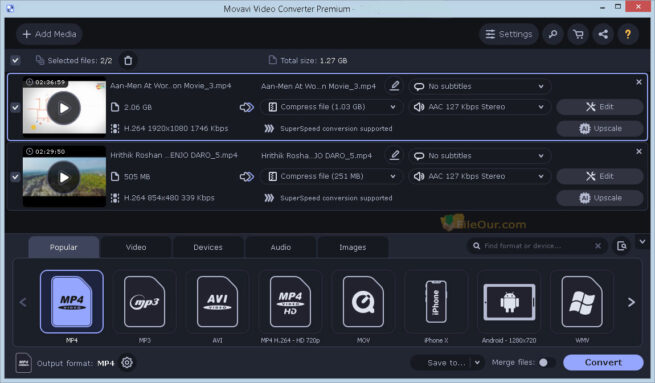The image size is (655, 383).
Task: Click conversion arrow icon for Hrithik Roshan file
Action: (x=246, y=177)
